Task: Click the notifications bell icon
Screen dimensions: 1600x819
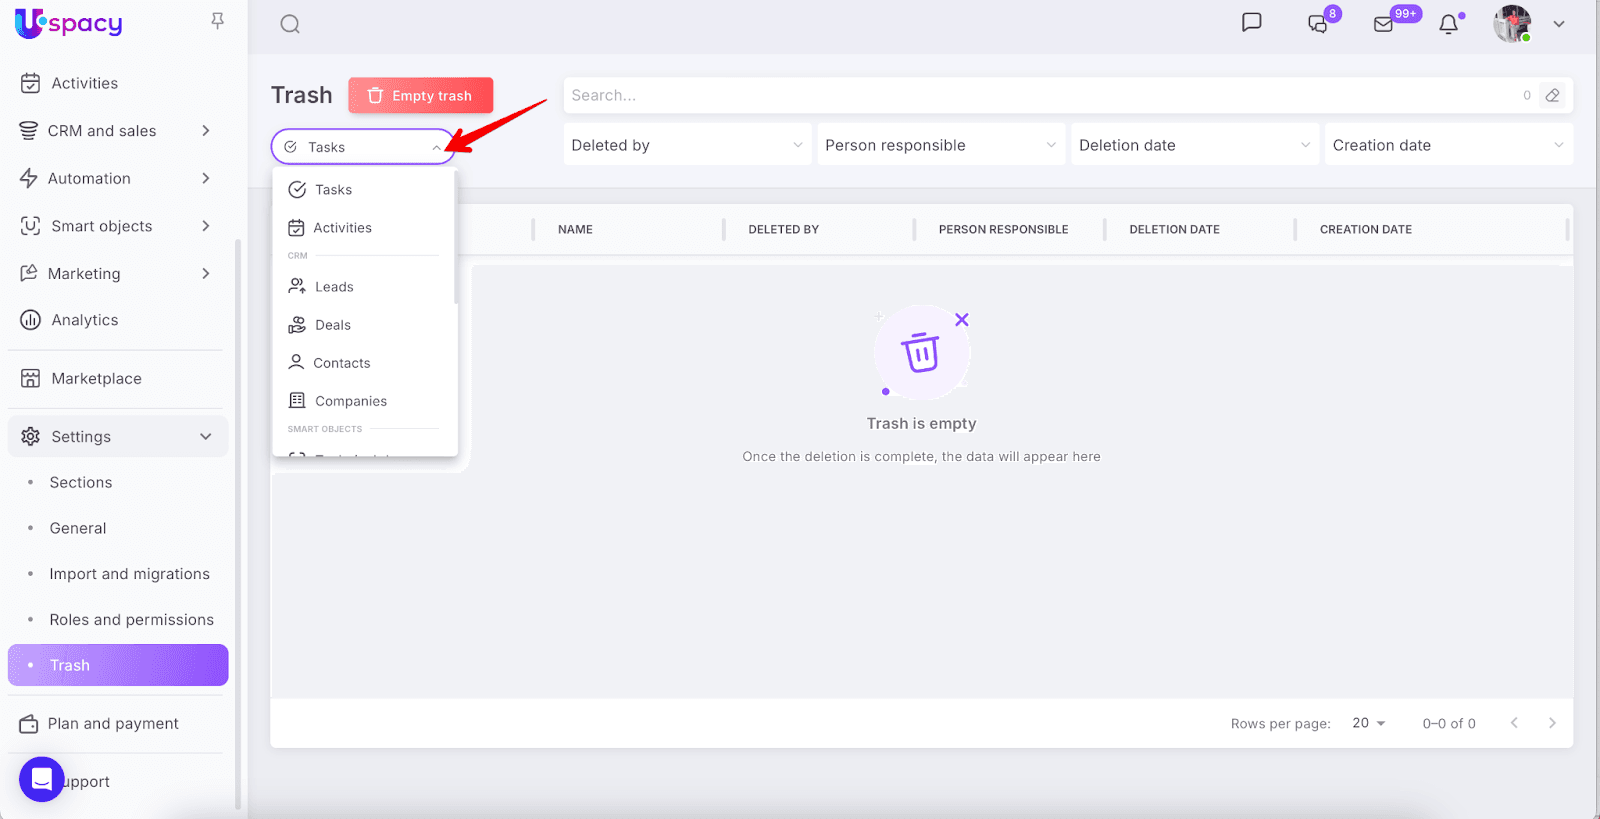Action: tap(1448, 24)
